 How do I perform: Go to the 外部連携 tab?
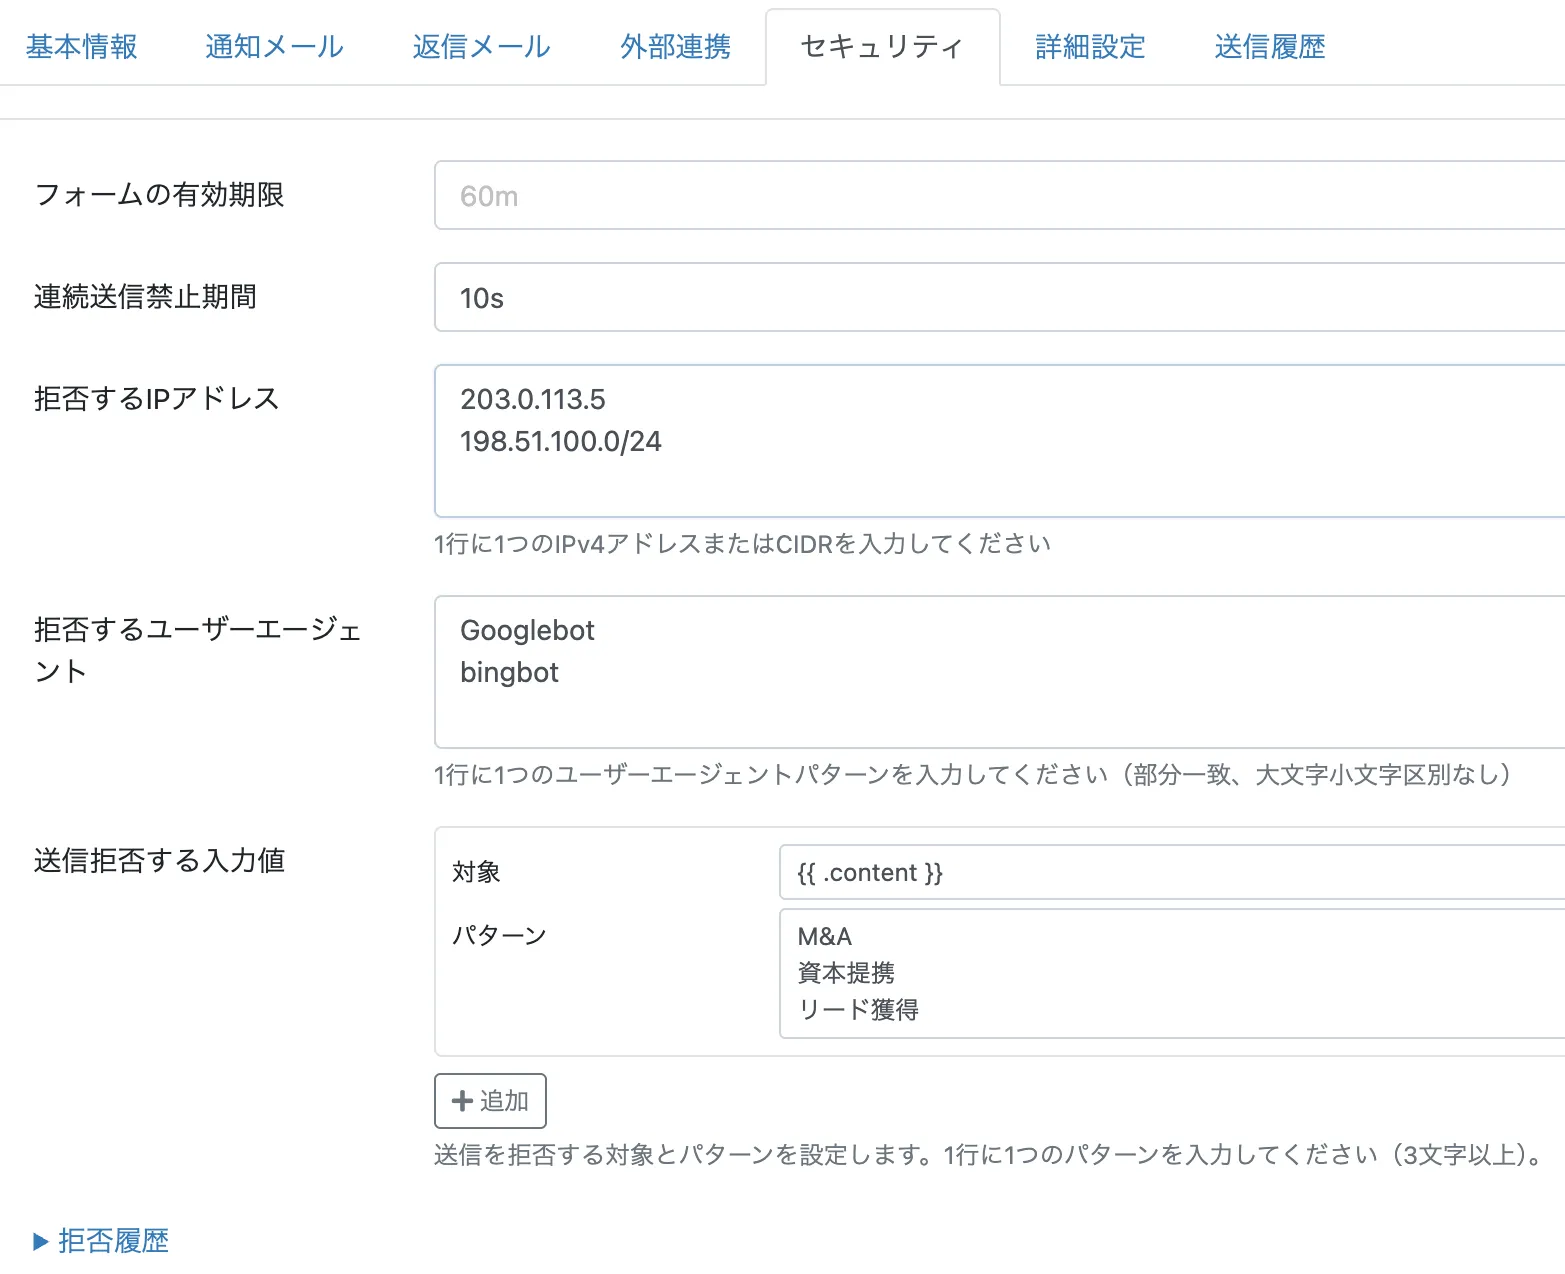pyautogui.click(x=675, y=47)
